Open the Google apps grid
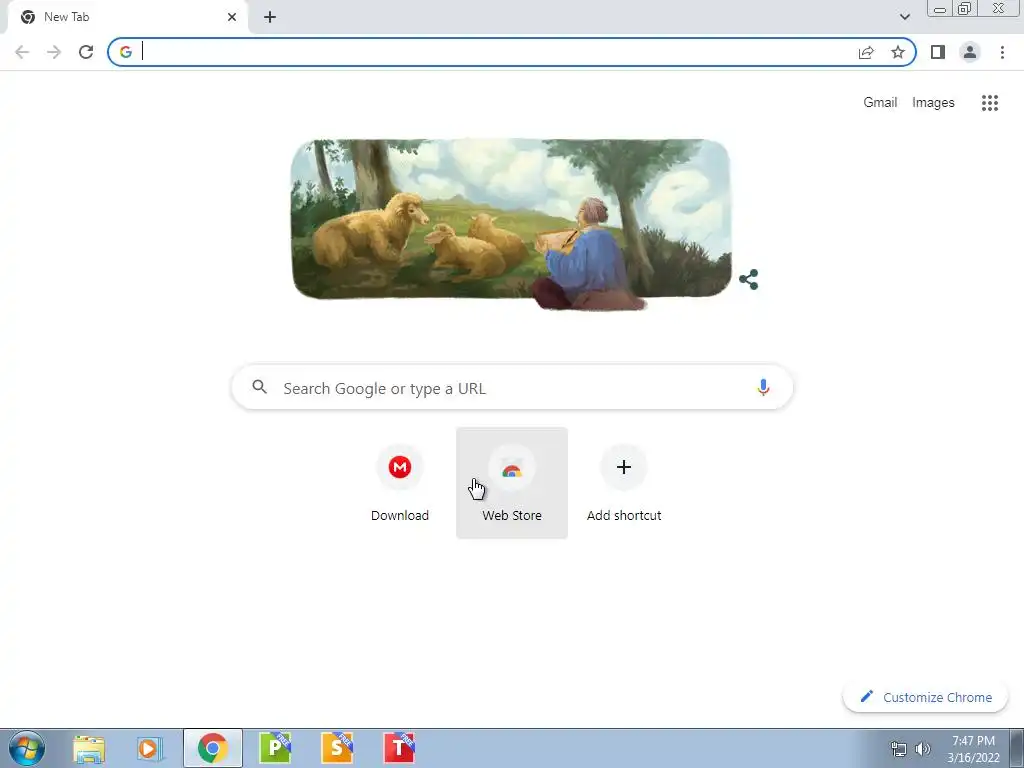The height and width of the screenshot is (768, 1024). pyautogui.click(x=990, y=103)
